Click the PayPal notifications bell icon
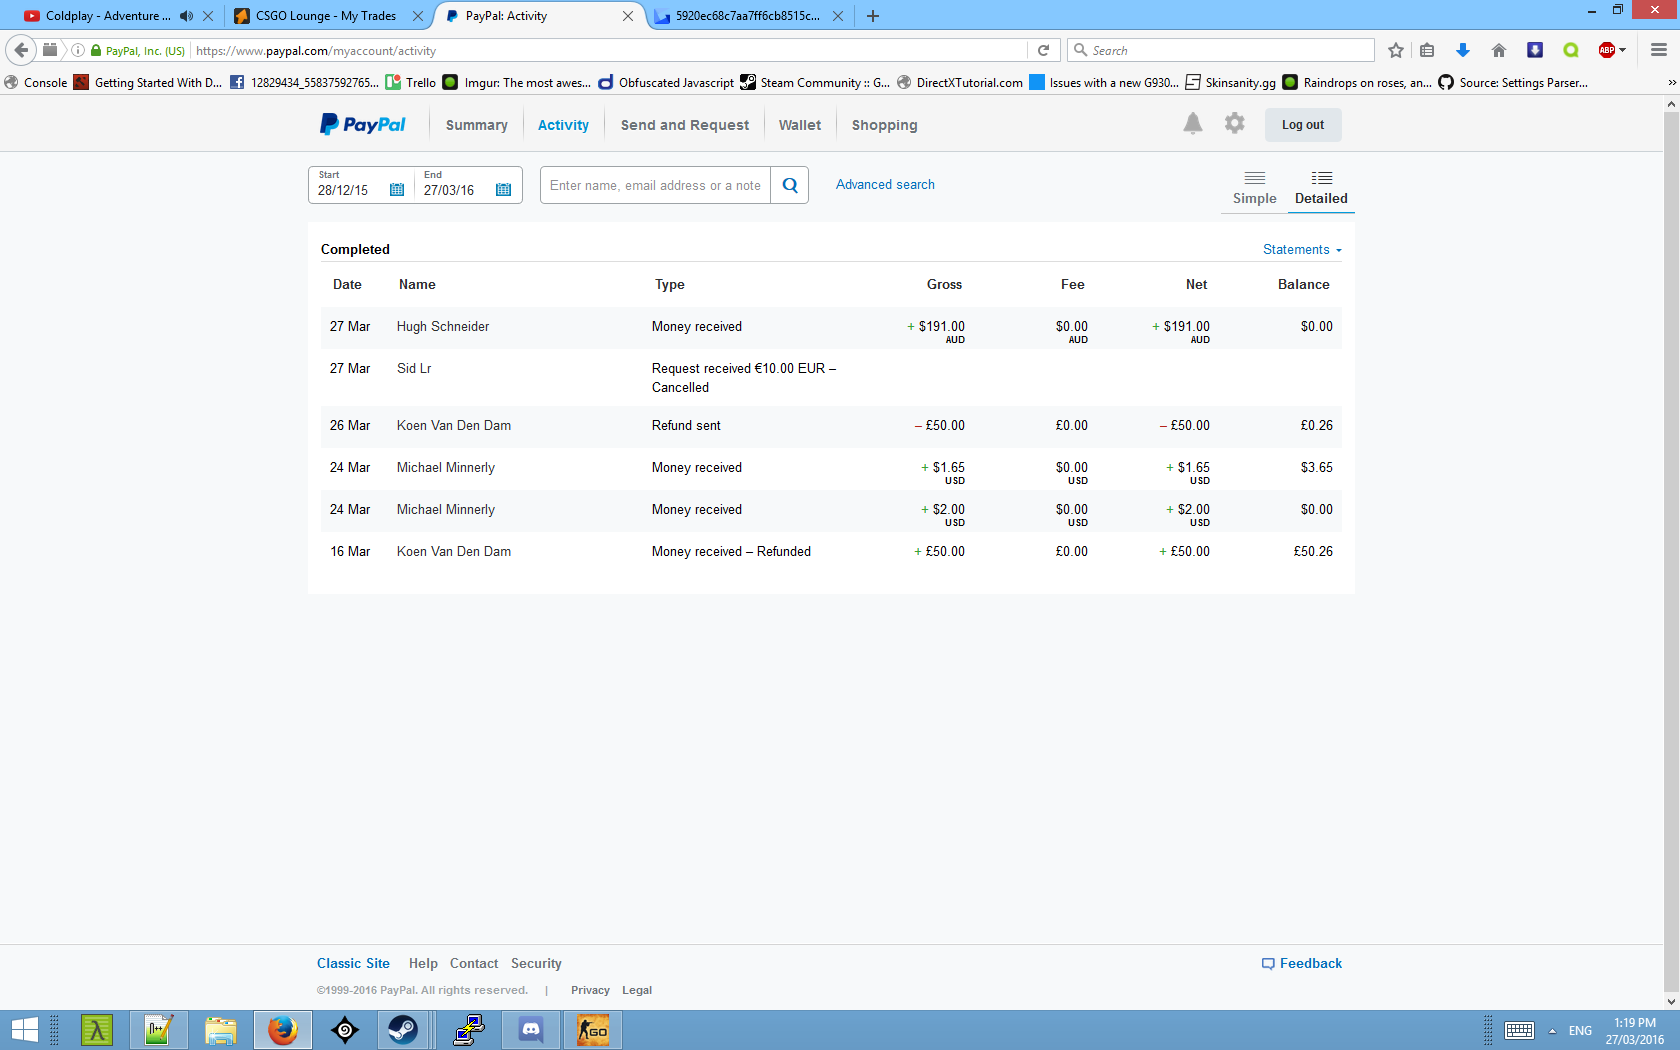The height and width of the screenshot is (1050, 1680). pos(1192,124)
